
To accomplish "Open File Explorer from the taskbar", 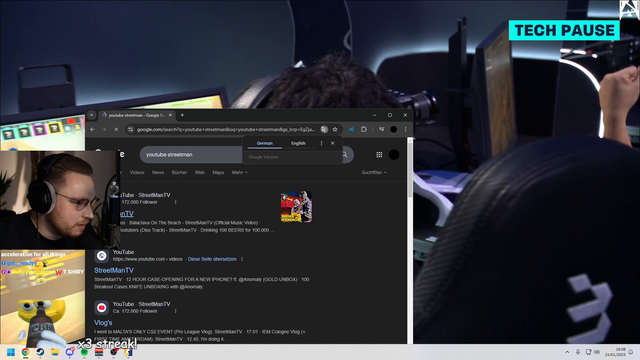I will [55, 352].
